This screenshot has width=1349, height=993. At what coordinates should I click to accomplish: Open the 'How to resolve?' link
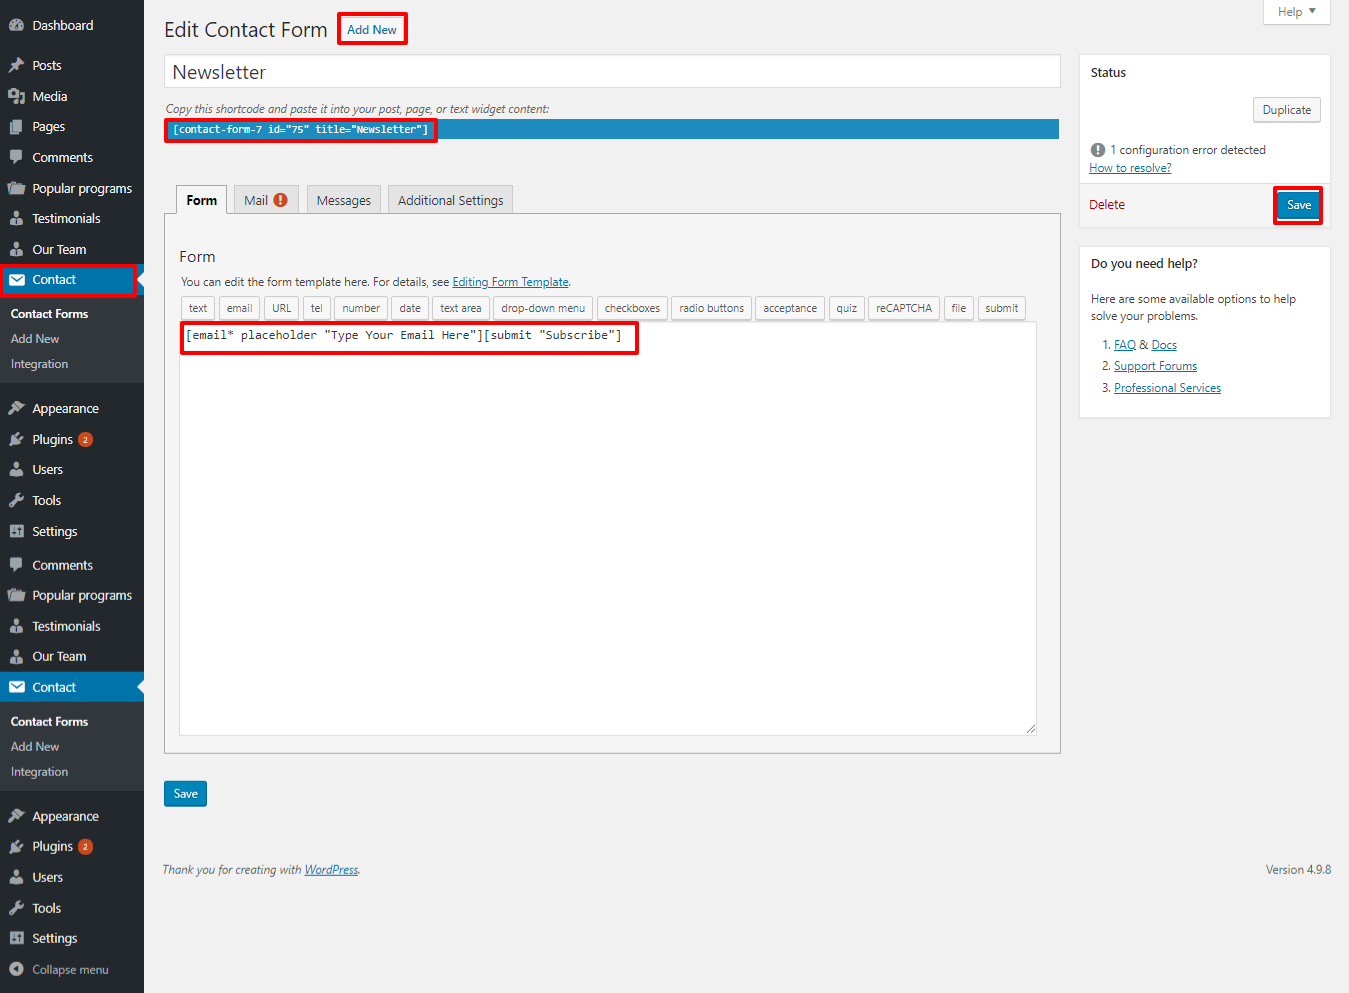(x=1130, y=168)
